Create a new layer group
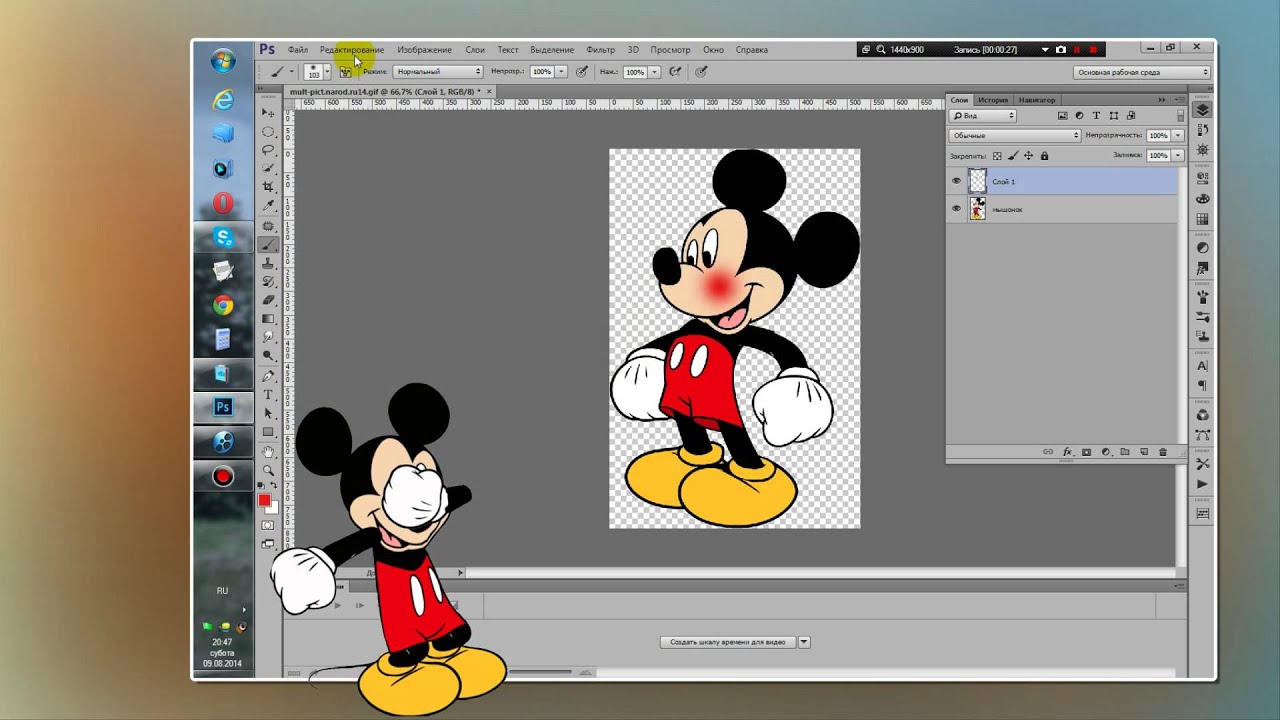 click(1125, 452)
